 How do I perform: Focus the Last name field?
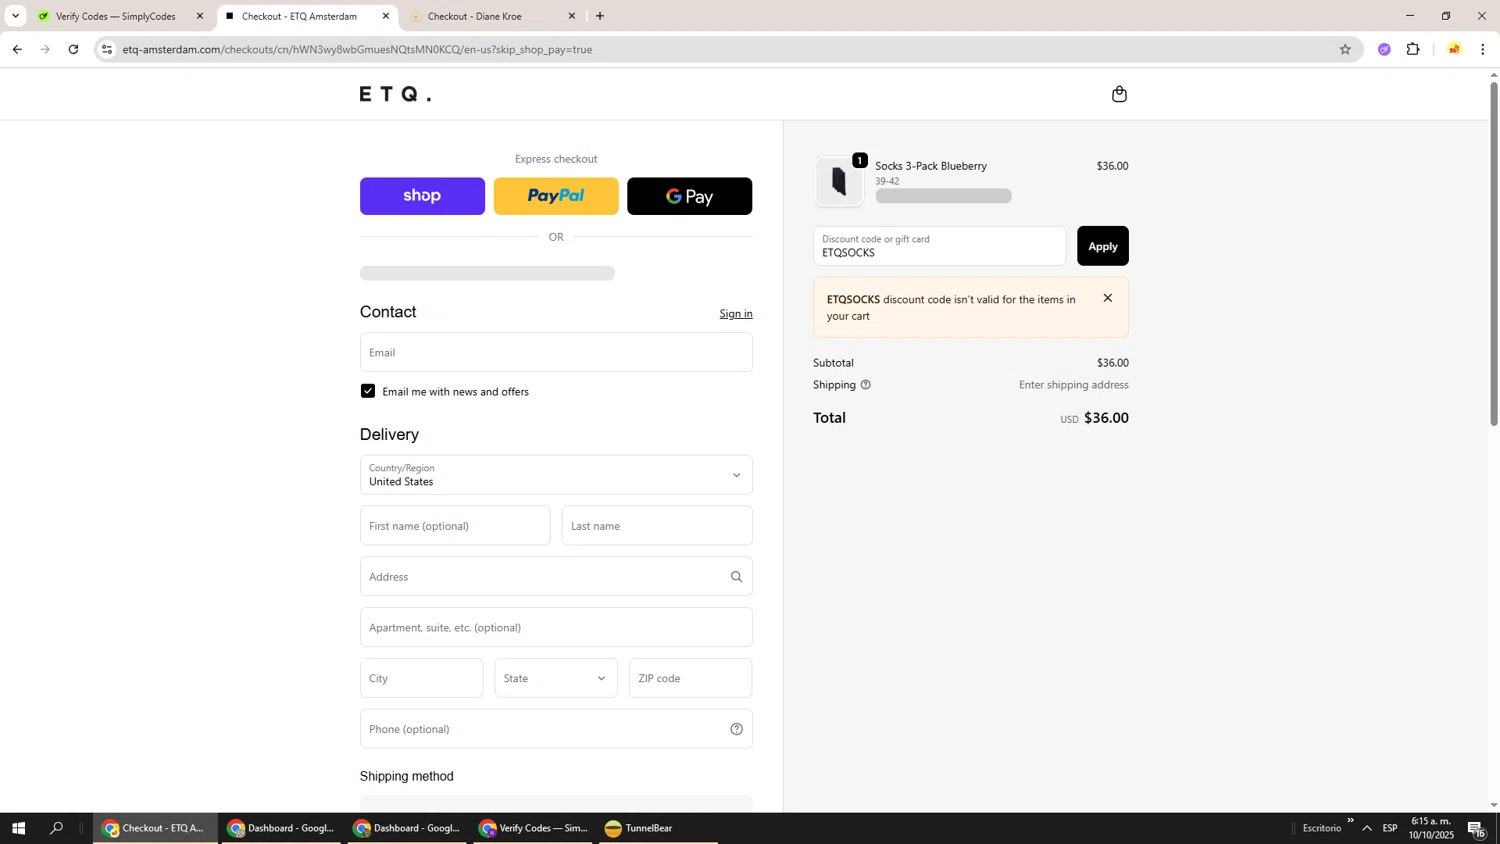(x=657, y=526)
